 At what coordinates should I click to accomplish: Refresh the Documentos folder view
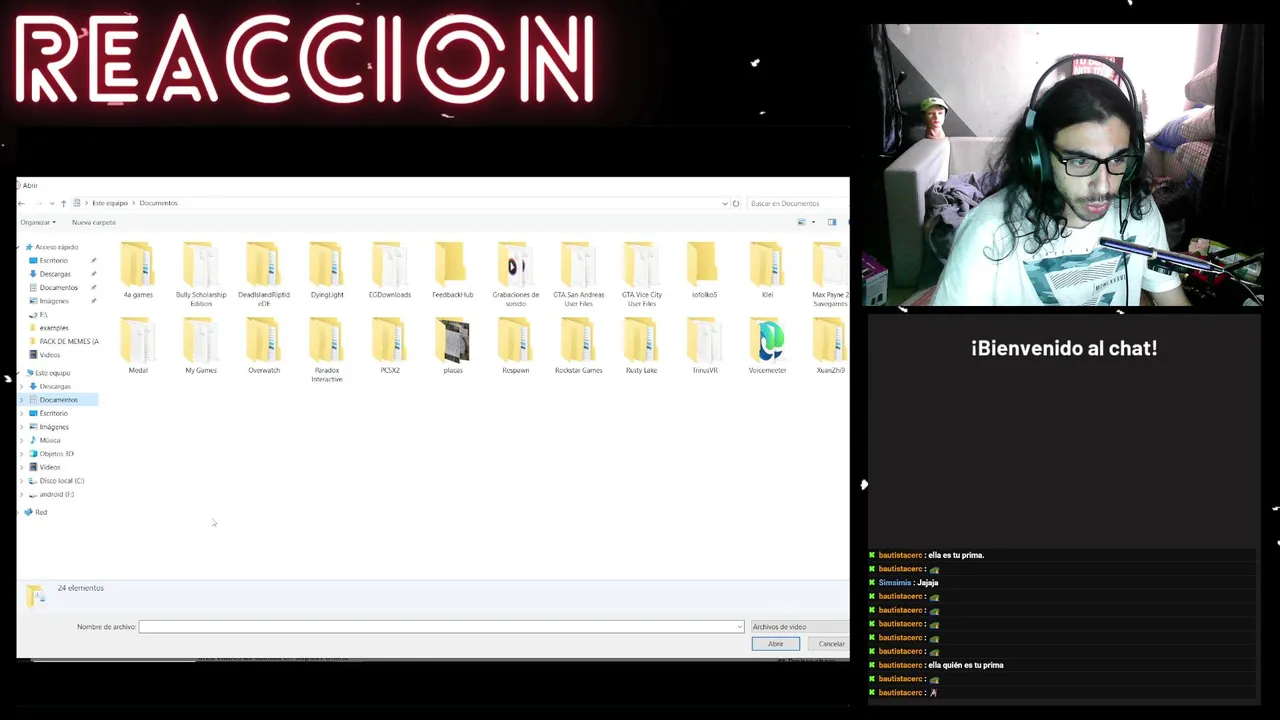[x=736, y=203]
